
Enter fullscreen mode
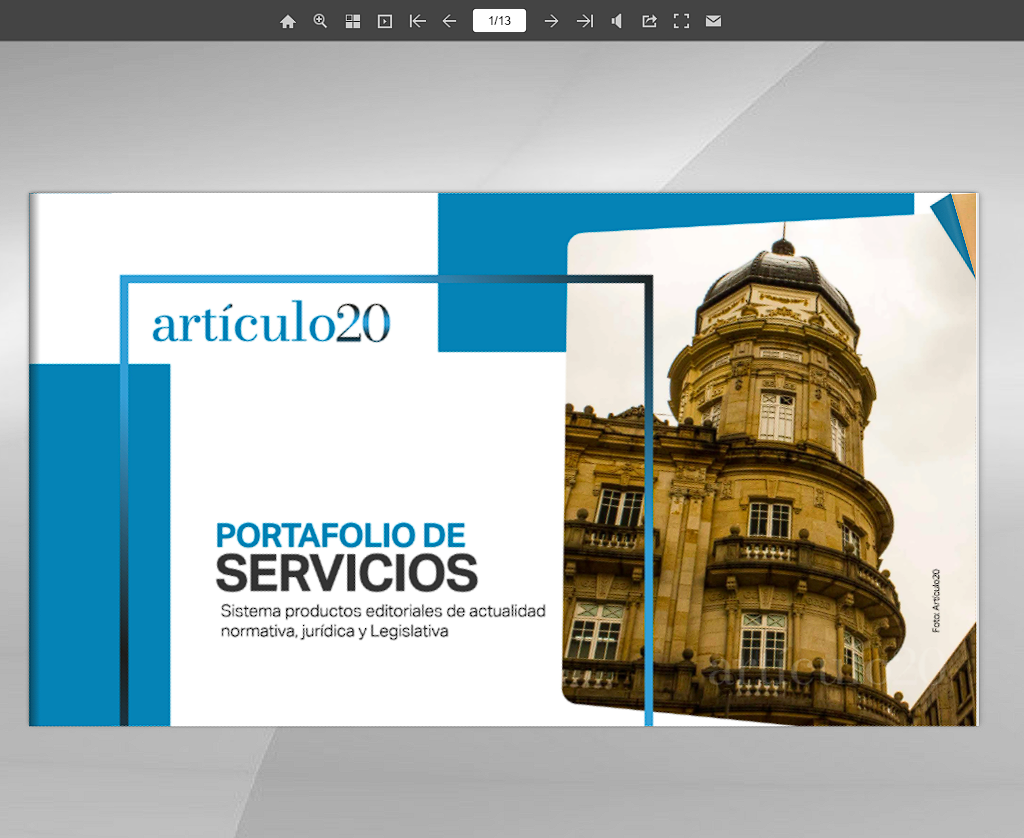point(681,22)
